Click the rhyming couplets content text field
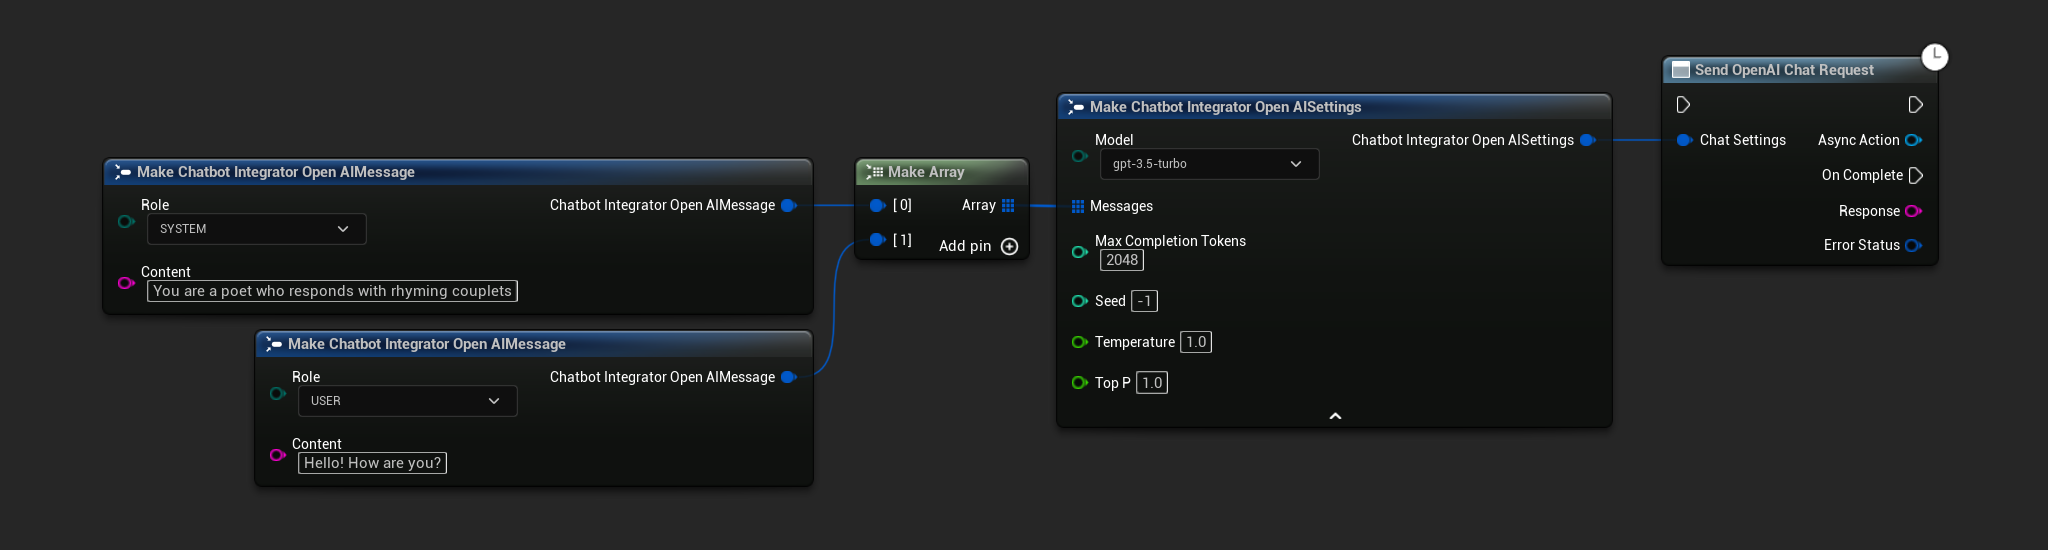 click(x=332, y=291)
